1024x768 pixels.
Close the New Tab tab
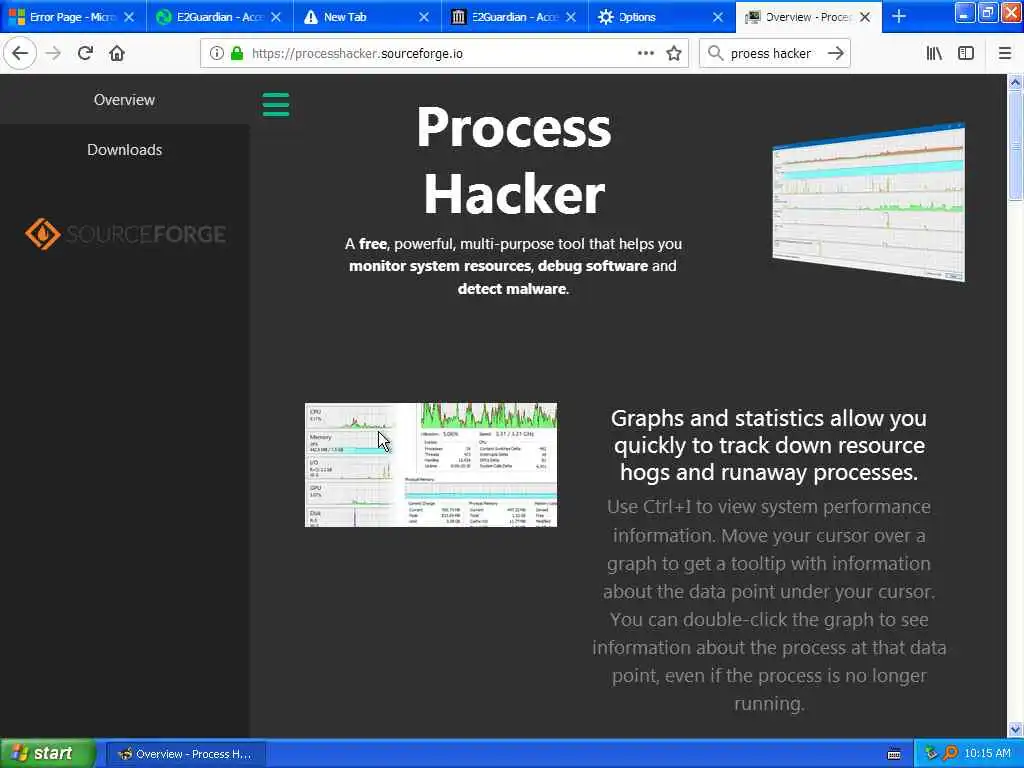click(x=424, y=17)
